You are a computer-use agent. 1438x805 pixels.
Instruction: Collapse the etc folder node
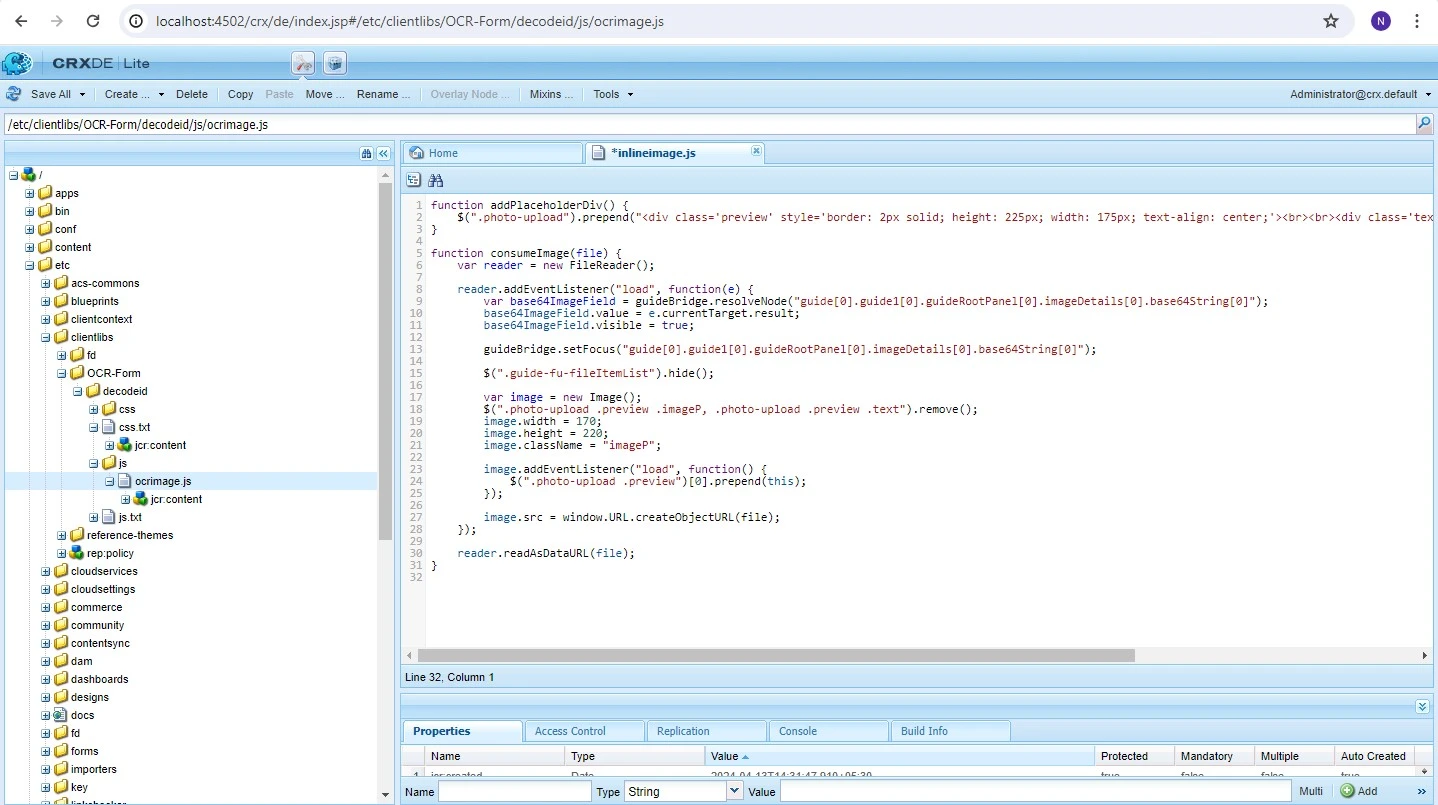(x=30, y=265)
